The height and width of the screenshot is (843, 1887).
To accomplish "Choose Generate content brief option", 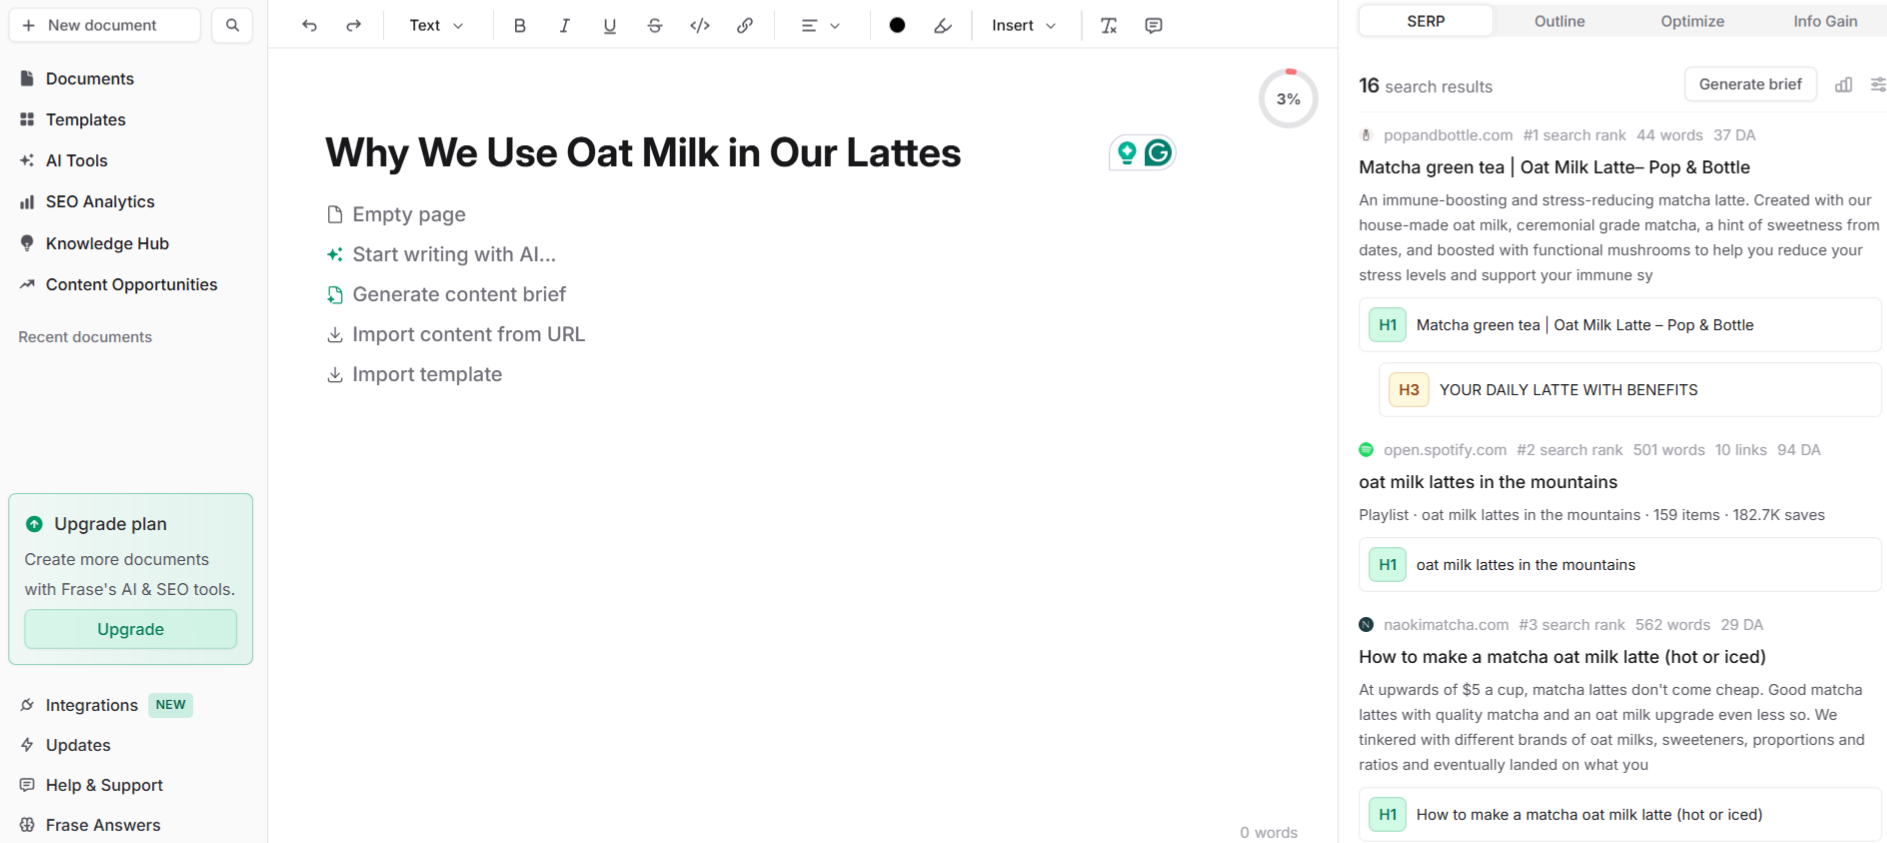I will pyautogui.click(x=447, y=295).
